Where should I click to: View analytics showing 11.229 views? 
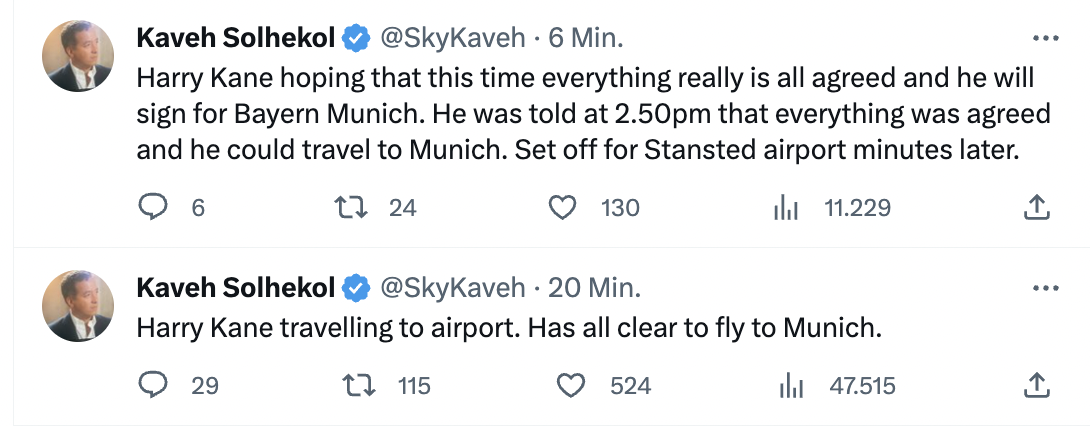tap(787, 208)
